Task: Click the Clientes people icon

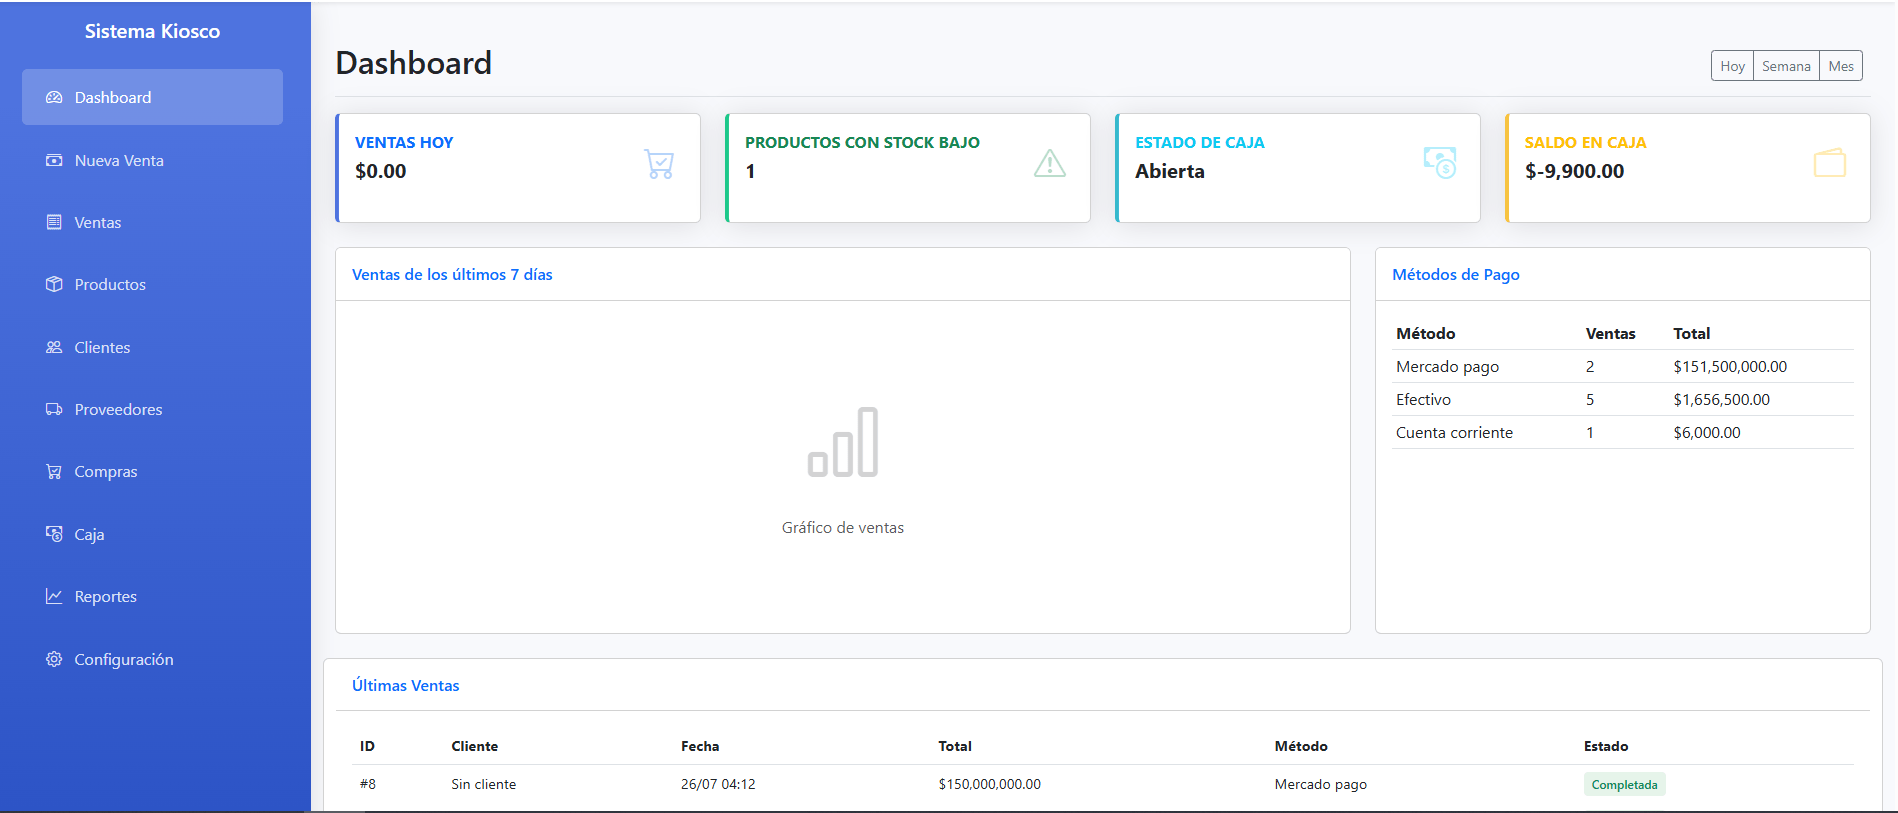Action: (54, 347)
